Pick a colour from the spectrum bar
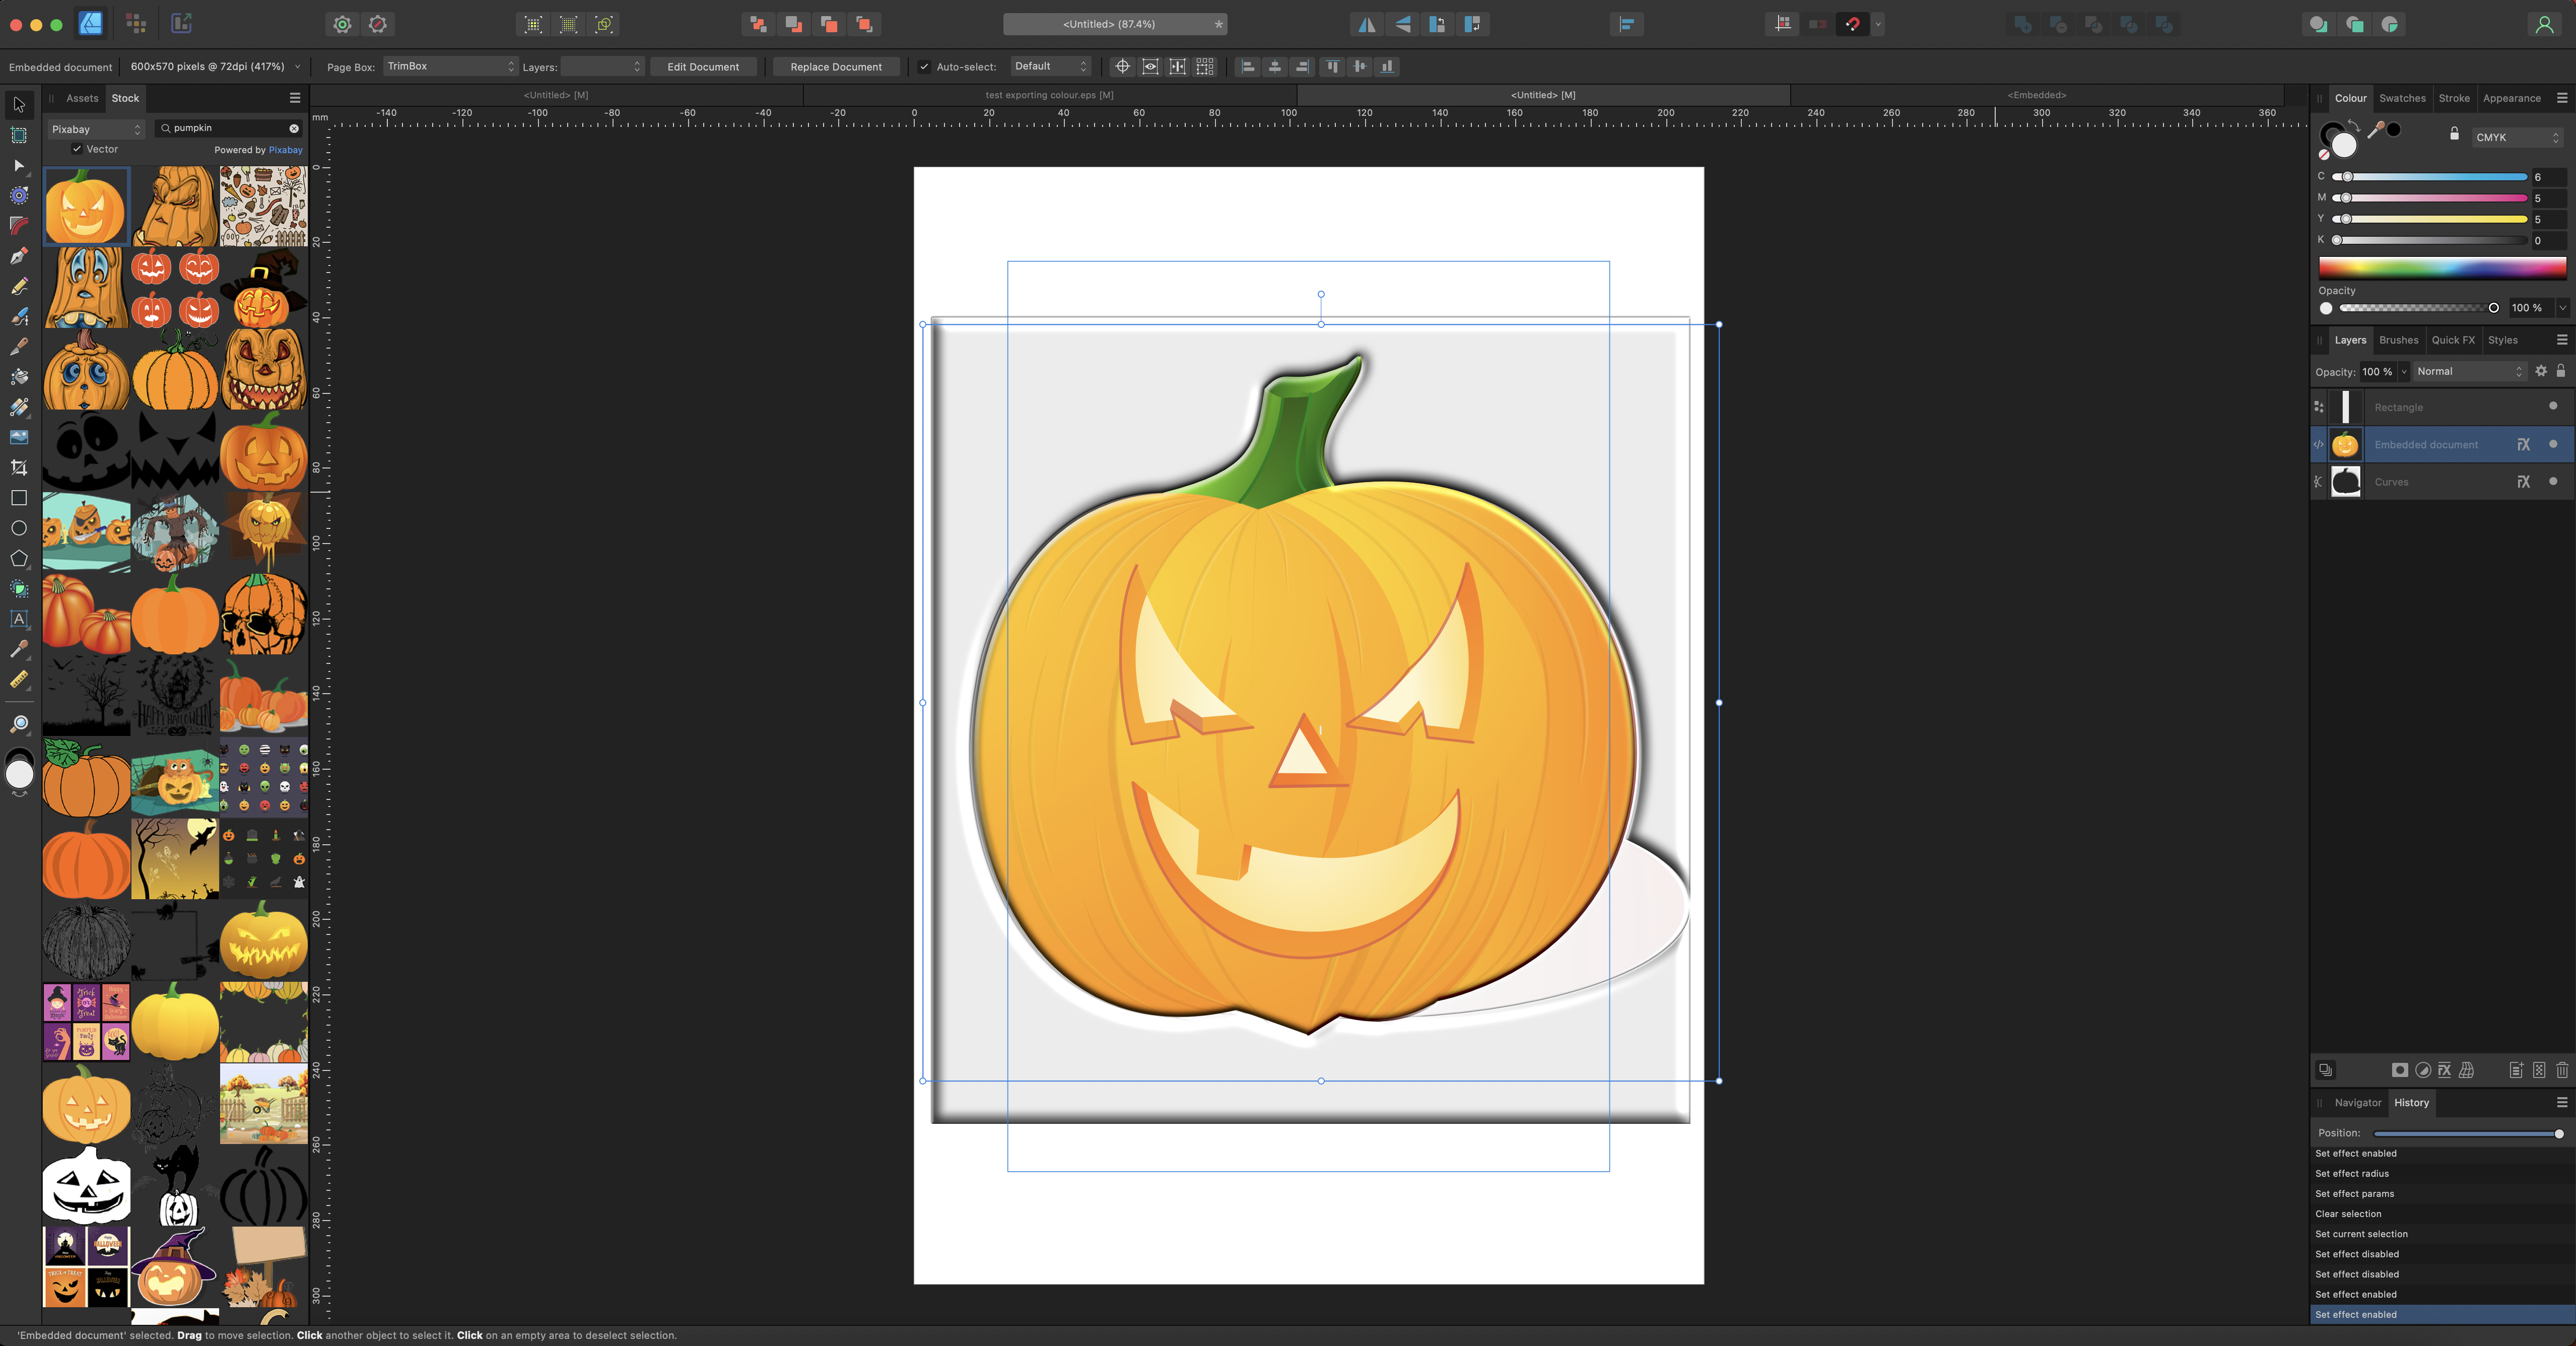The image size is (2576, 1346). coord(2442,267)
